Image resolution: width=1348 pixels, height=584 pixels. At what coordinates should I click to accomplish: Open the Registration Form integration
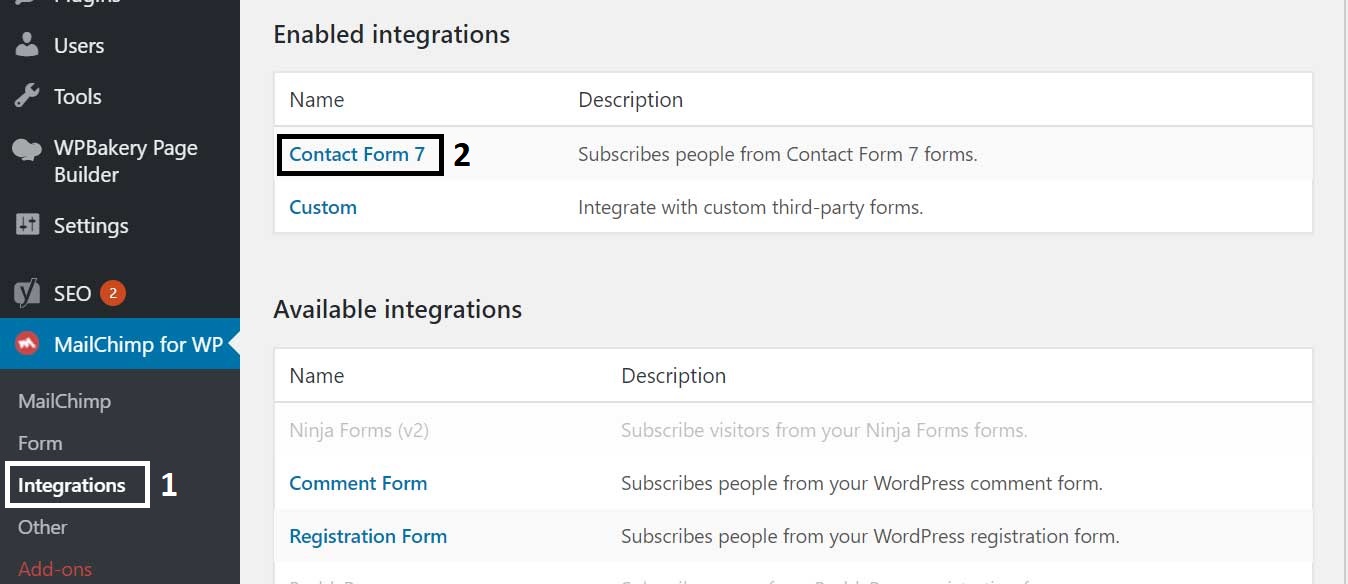pyautogui.click(x=368, y=537)
